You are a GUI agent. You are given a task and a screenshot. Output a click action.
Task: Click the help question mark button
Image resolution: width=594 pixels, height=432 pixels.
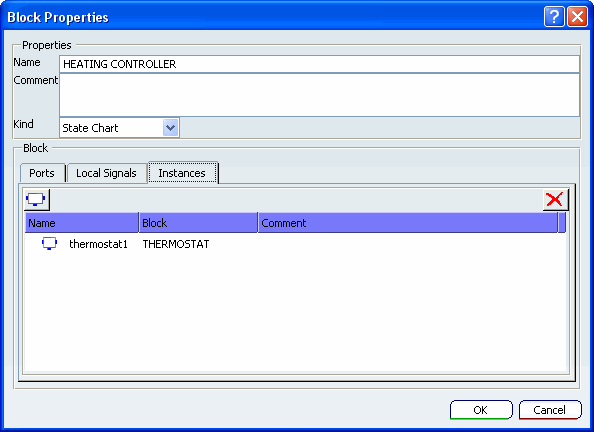point(554,17)
